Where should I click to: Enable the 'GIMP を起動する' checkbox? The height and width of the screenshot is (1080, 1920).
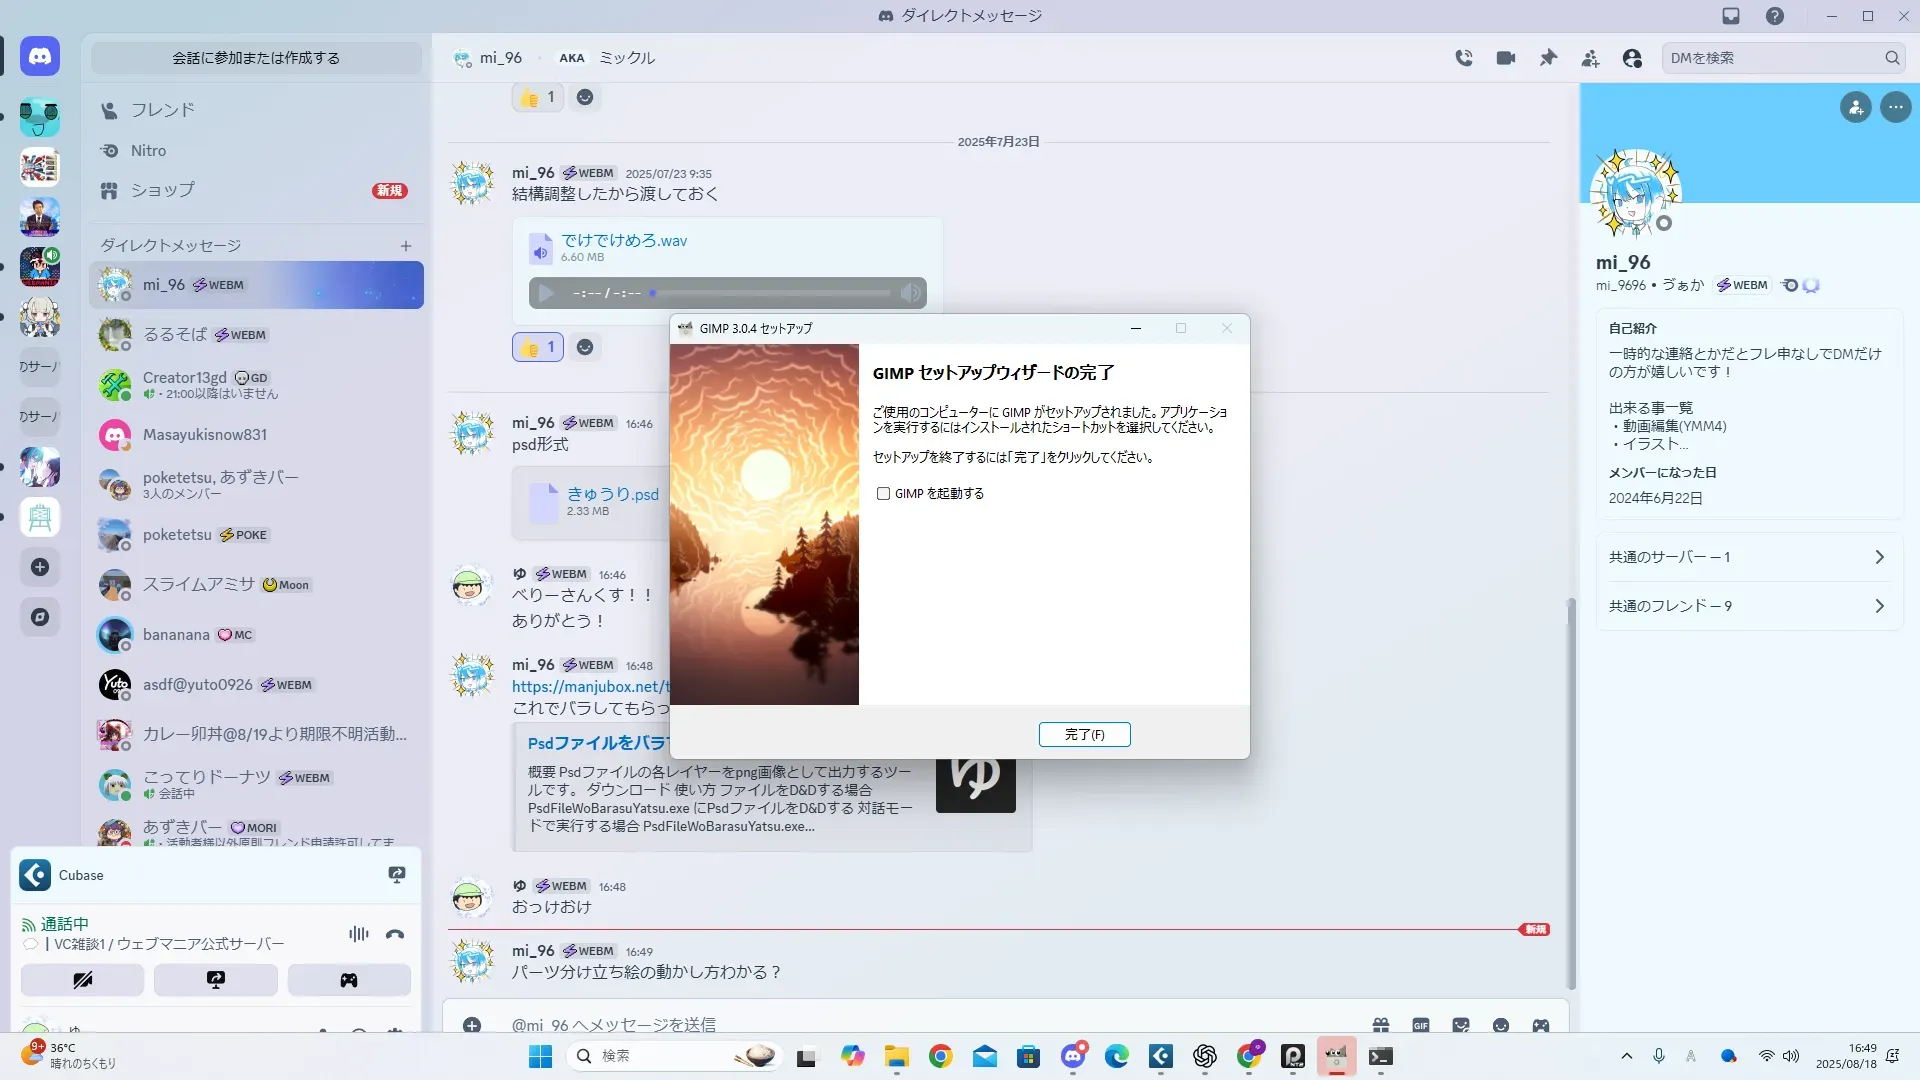883,493
